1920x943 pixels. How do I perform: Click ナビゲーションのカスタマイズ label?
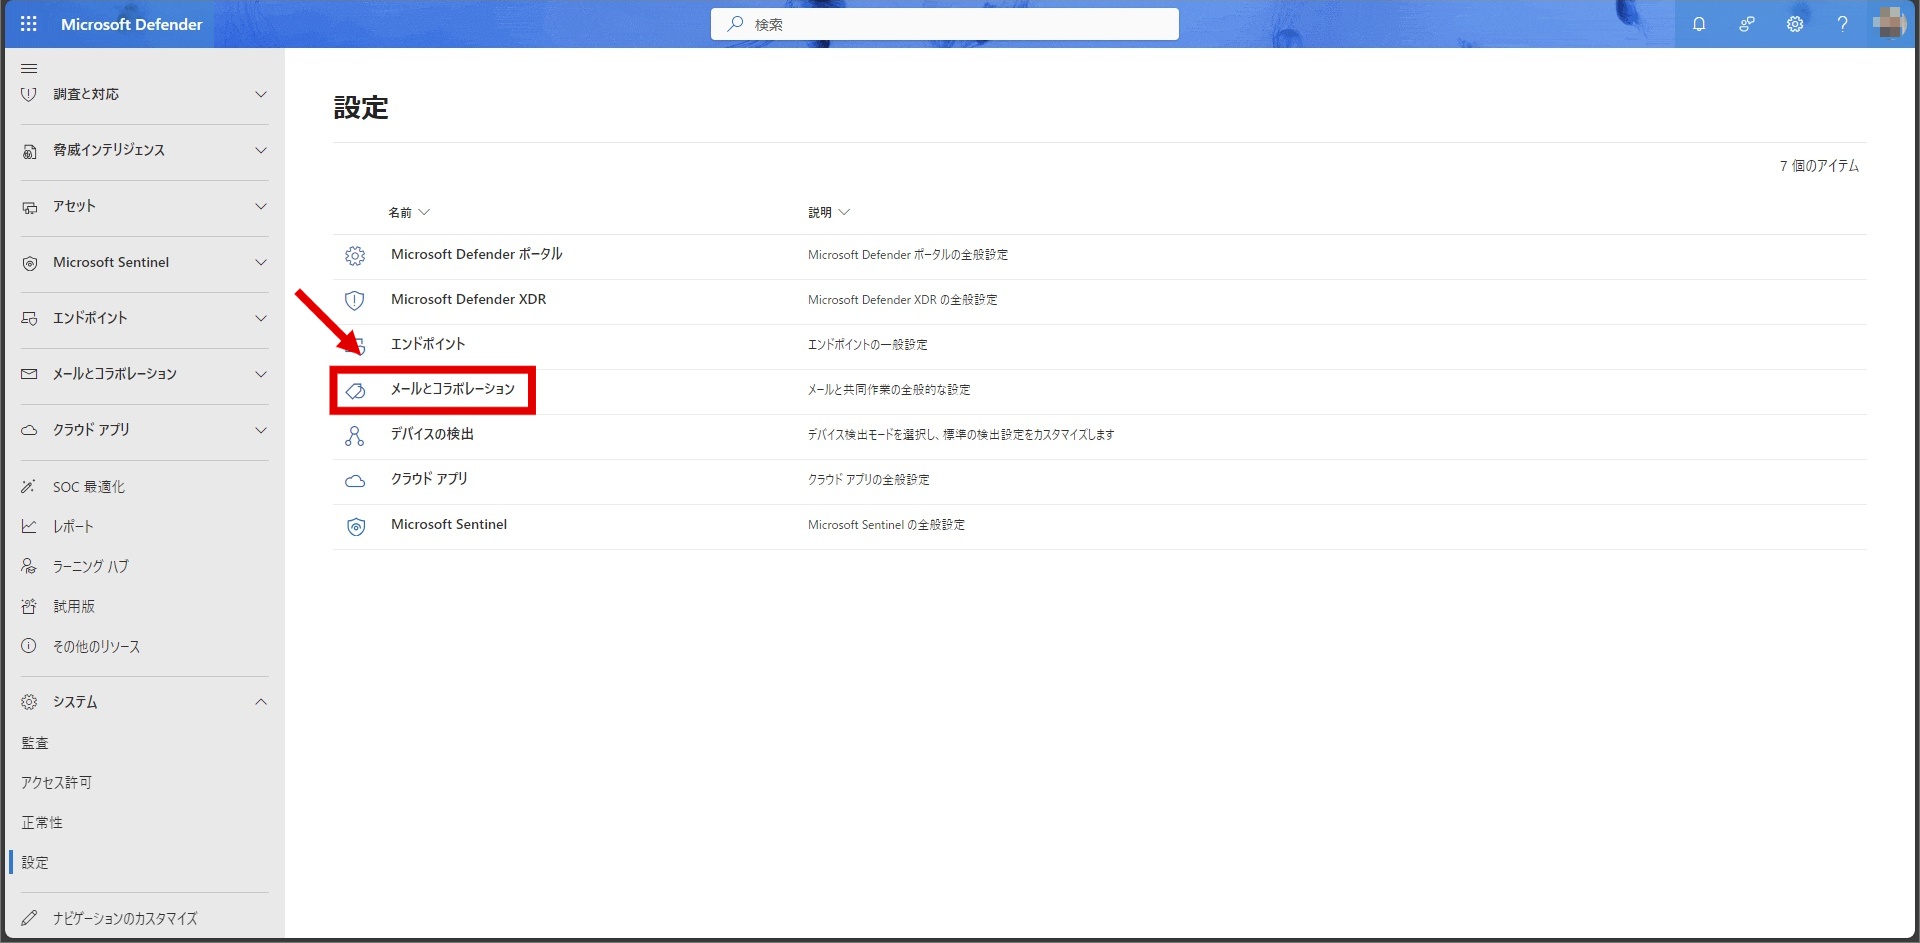click(125, 918)
